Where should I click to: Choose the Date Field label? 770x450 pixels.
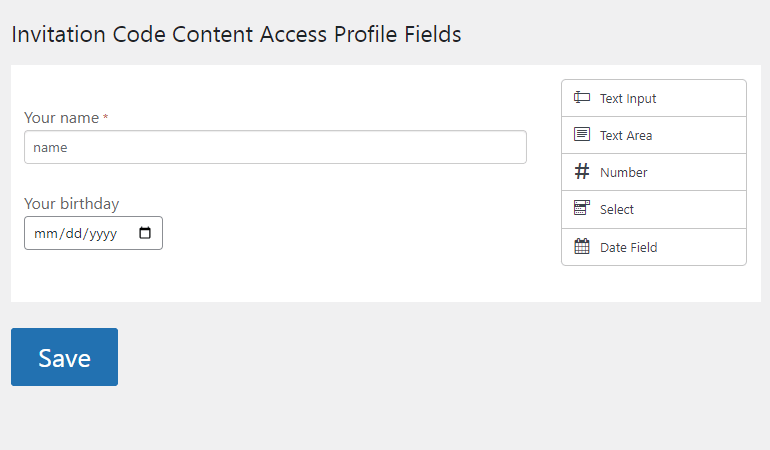[x=628, y=247]
